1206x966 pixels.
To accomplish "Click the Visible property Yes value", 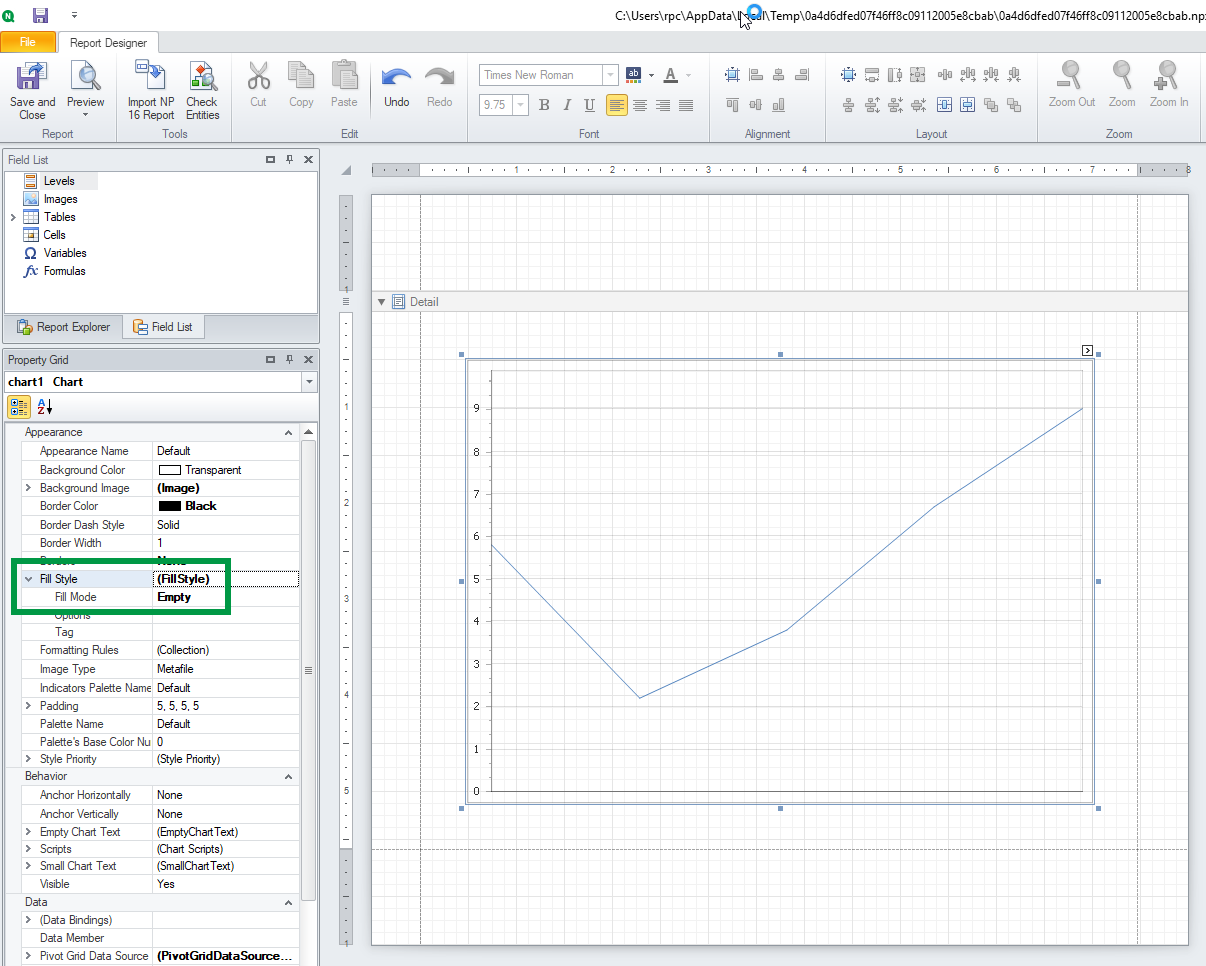I will tap(225, 884).
